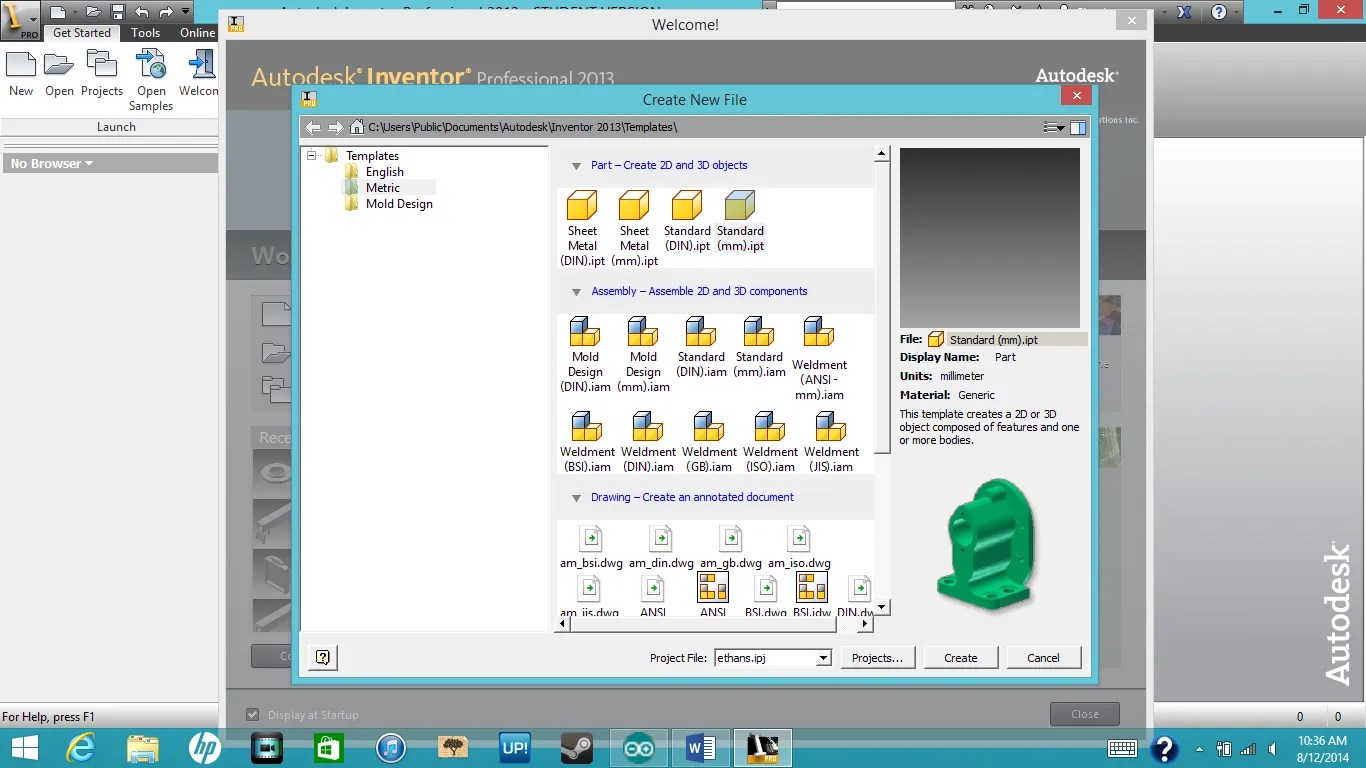Click the Windows Start button
Image resolution: width=1366 pixels, height=768 pixels.
click(24, 747)
